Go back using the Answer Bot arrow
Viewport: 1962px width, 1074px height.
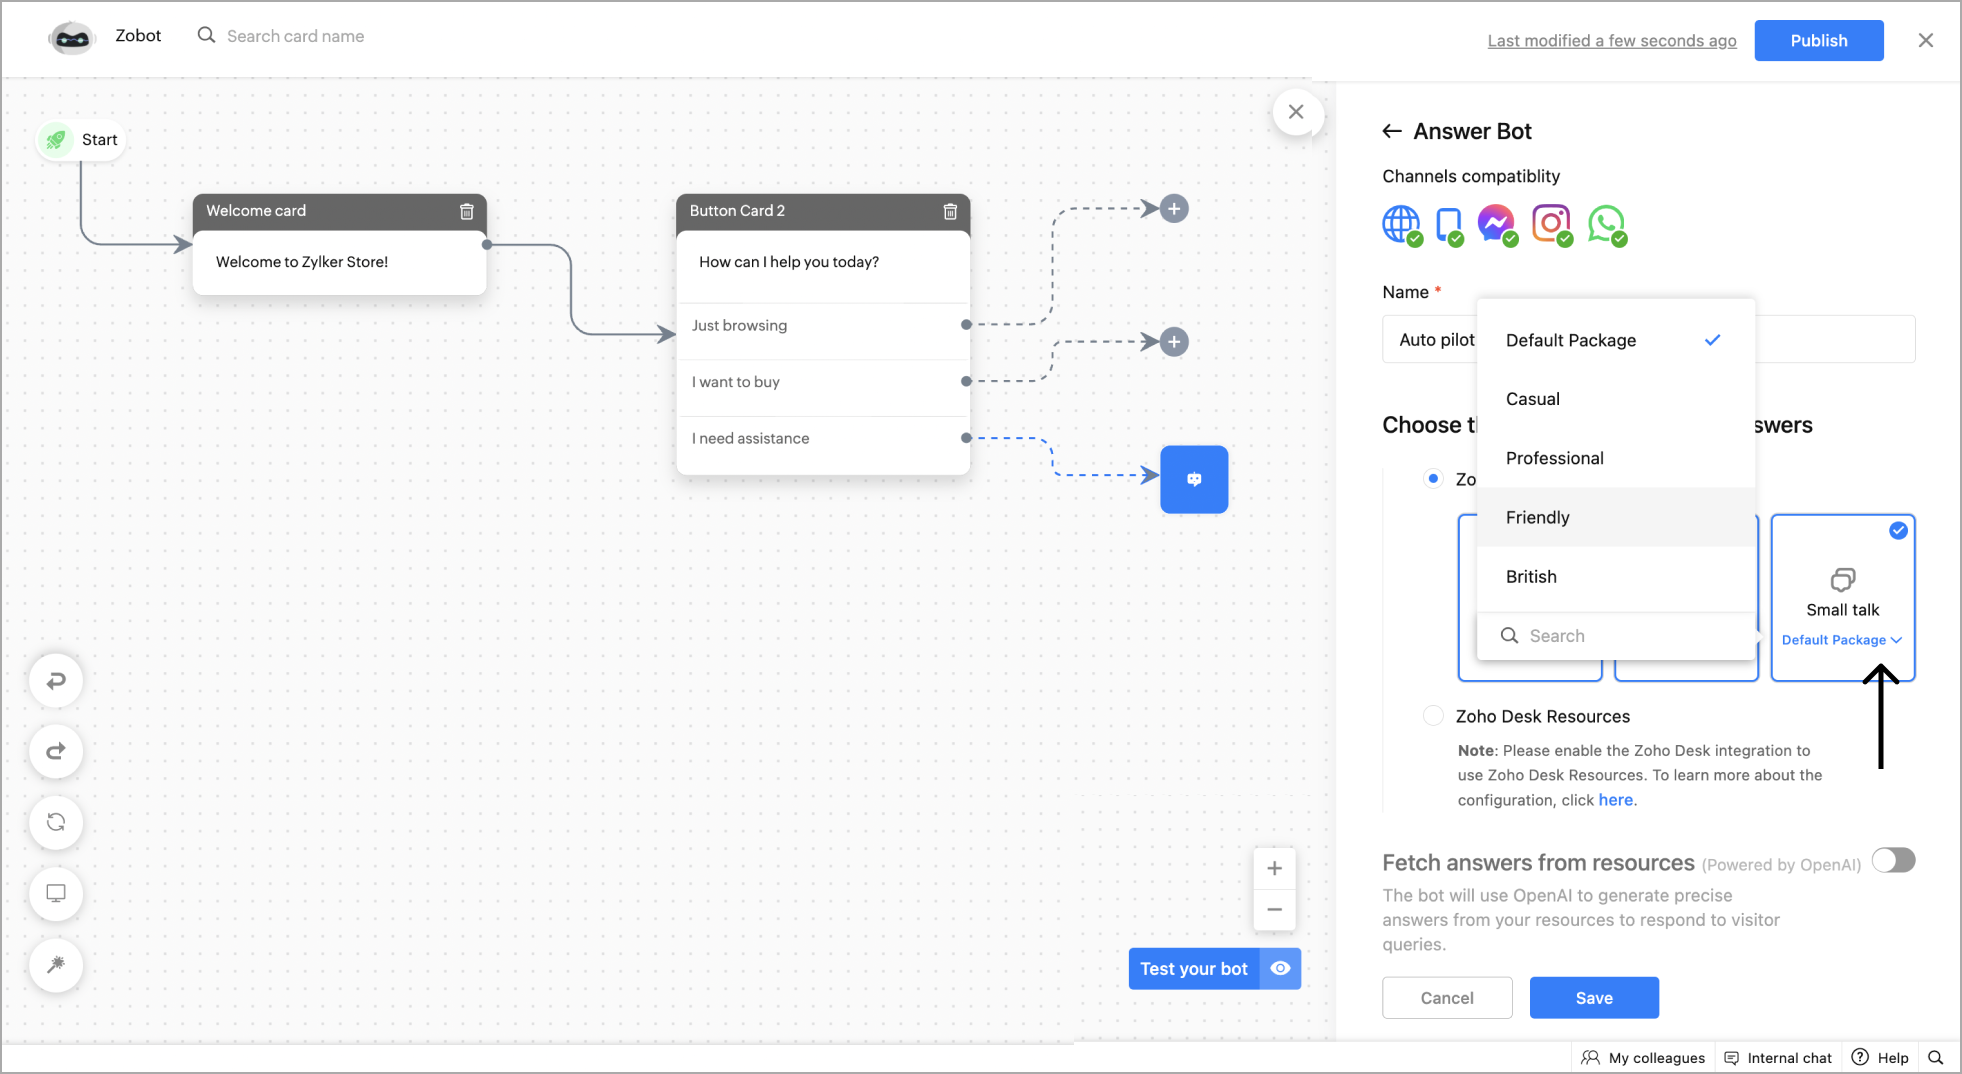[x=1392, y=131]
